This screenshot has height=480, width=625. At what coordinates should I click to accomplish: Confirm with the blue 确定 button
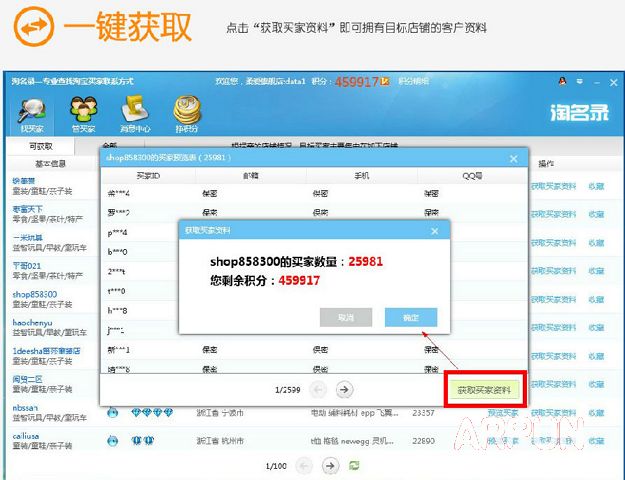tap(411, 317)
